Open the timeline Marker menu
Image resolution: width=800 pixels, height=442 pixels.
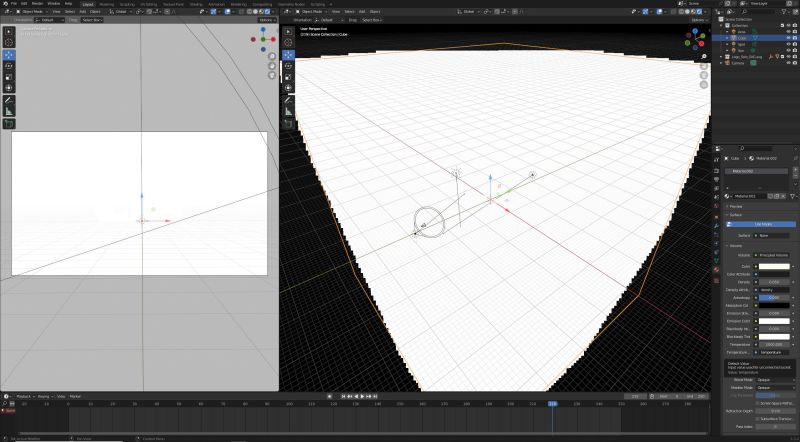coord(75,396)
